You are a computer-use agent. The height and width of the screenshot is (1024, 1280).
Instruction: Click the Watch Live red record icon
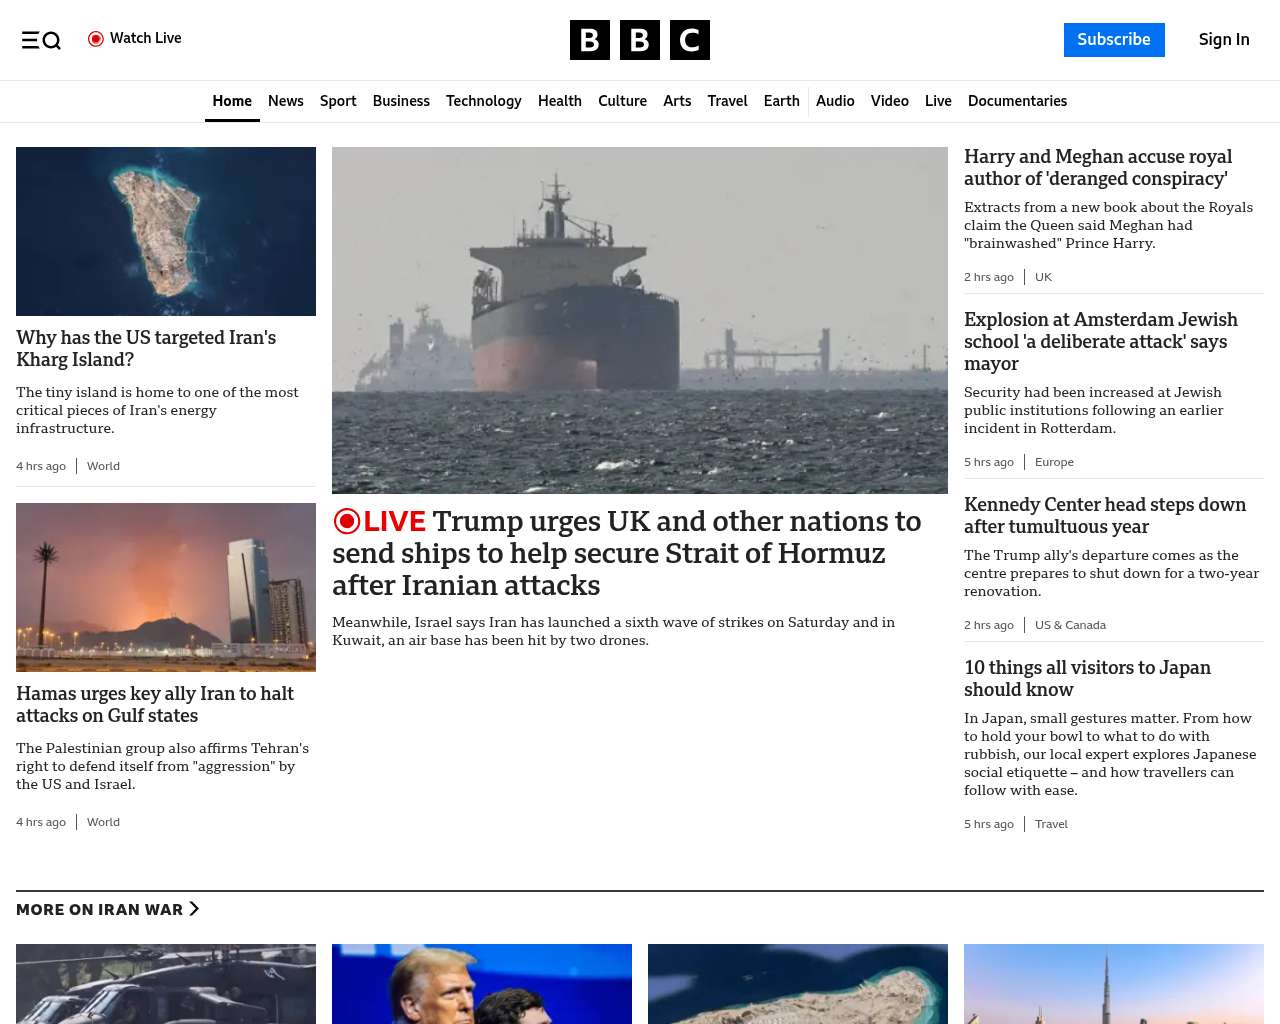pyautogui.click(x=96, y=39)
